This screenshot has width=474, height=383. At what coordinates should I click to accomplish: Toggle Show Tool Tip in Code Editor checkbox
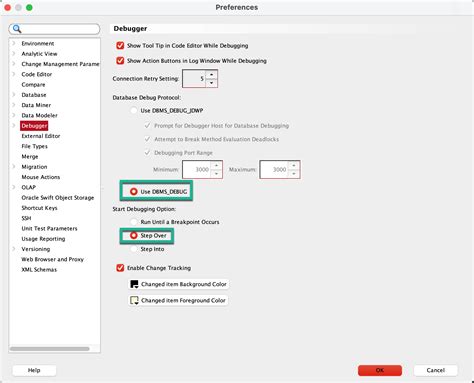pyautogui.click(x=120, y=46)
